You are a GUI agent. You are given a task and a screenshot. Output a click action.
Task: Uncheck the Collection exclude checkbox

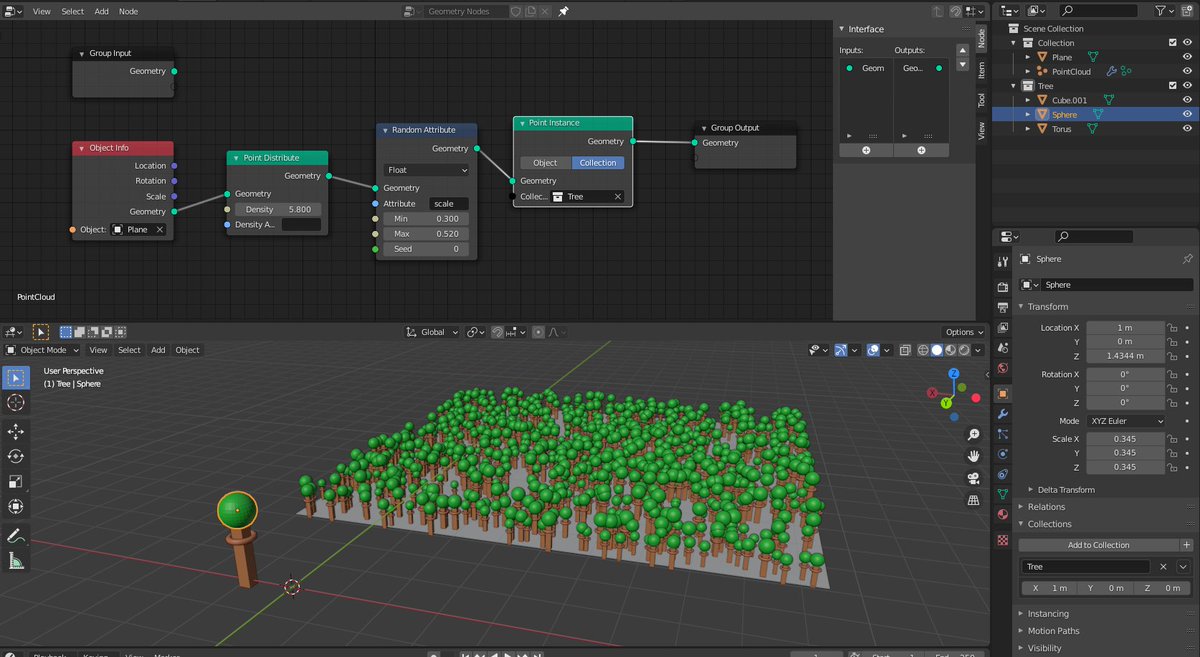[1173, 43]
